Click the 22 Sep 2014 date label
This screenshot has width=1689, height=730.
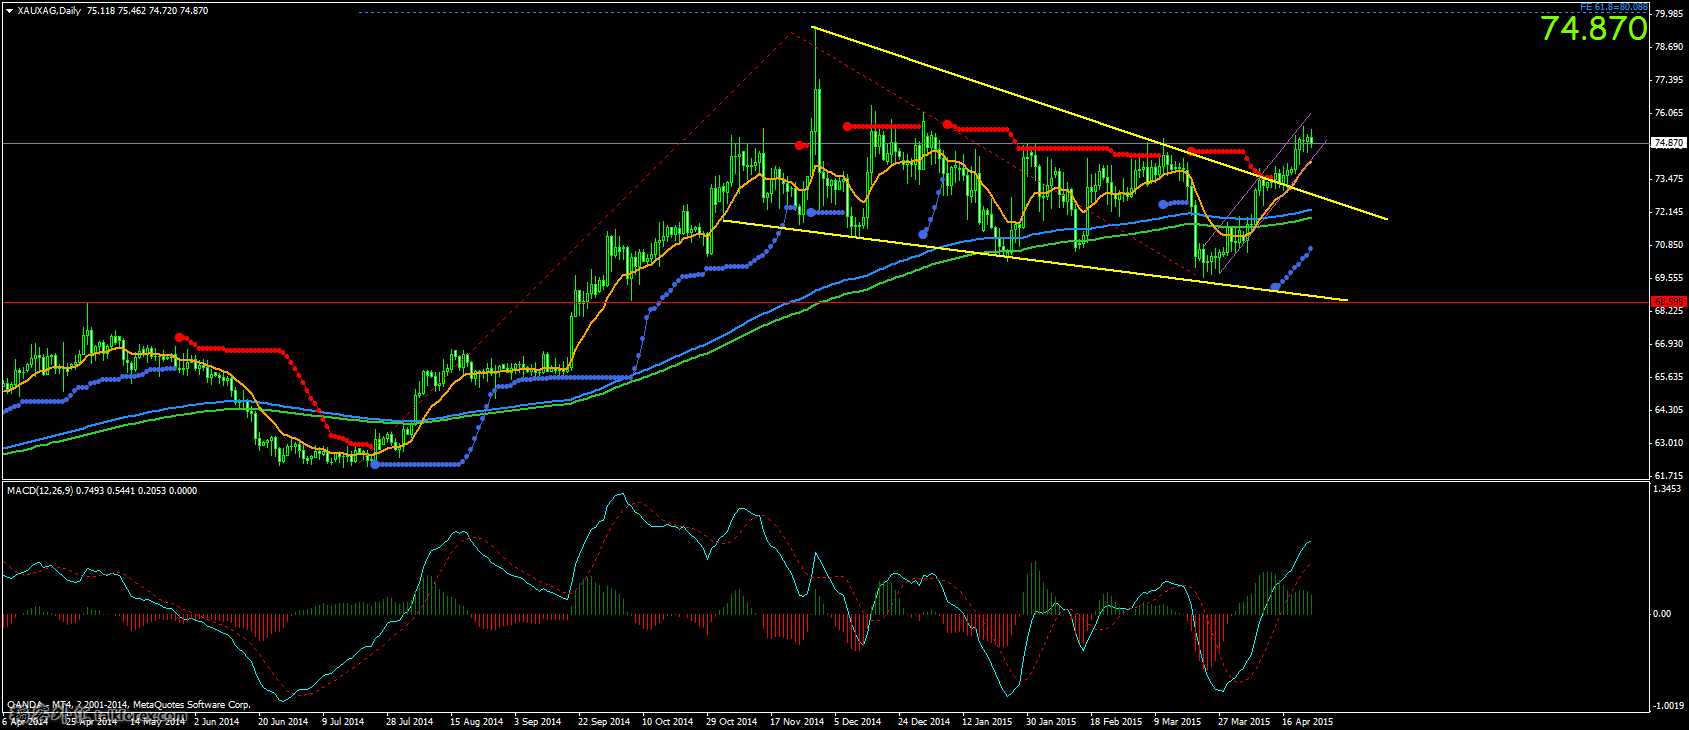pos(604,721)
